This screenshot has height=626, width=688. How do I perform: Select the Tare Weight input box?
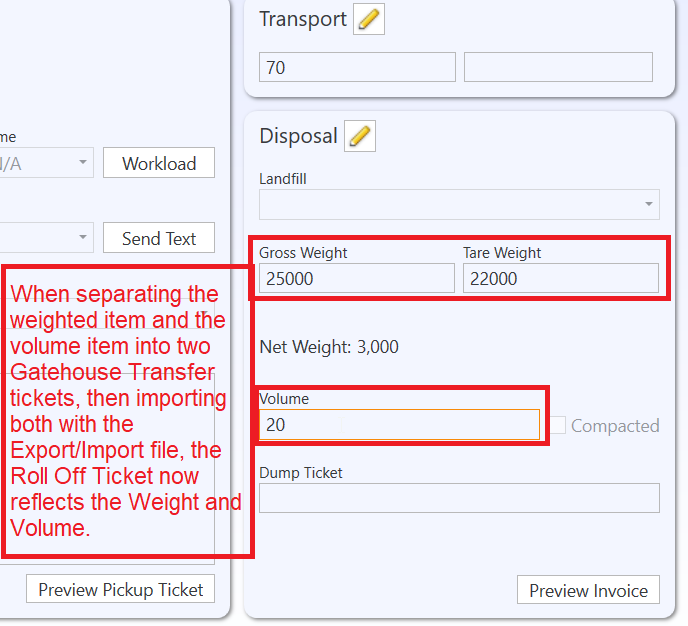tap(560, 279)
